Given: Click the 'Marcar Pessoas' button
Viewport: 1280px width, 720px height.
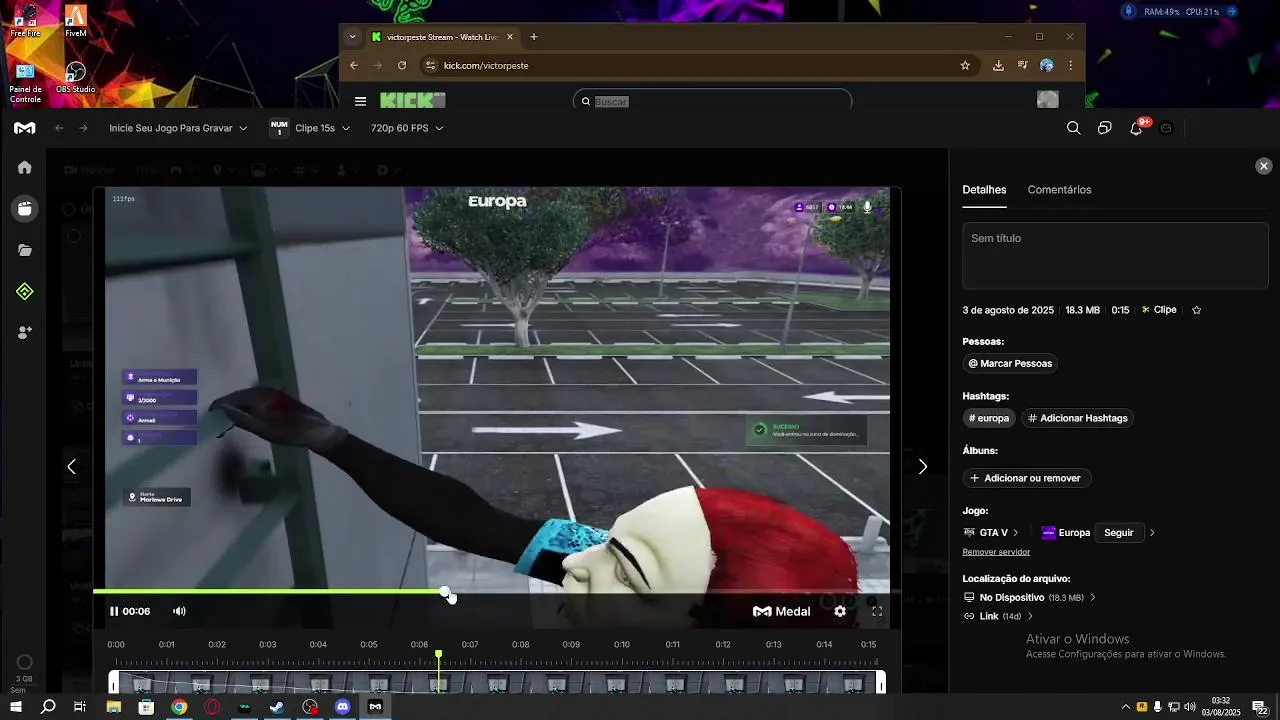Looking at the screenshot, I should click(1010, 363).
